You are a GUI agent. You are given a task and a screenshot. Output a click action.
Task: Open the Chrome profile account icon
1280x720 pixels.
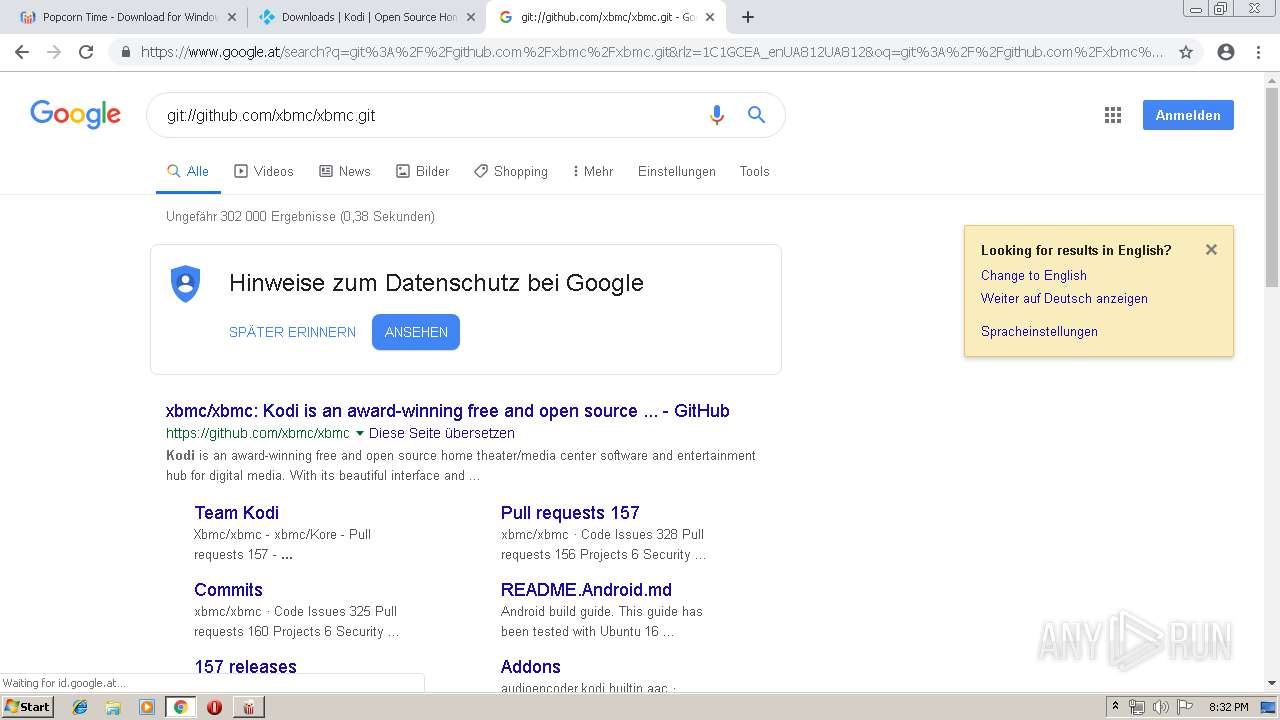click(1226, 52)
